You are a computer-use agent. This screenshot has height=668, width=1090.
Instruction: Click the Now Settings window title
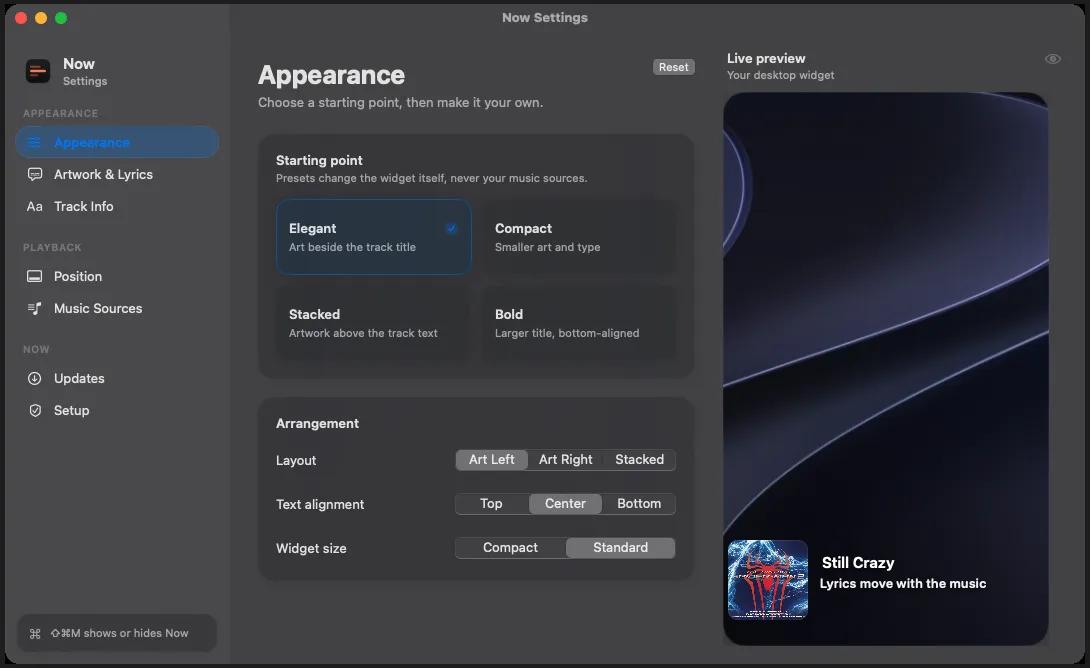pyautogui.click(x=545, y=17)
